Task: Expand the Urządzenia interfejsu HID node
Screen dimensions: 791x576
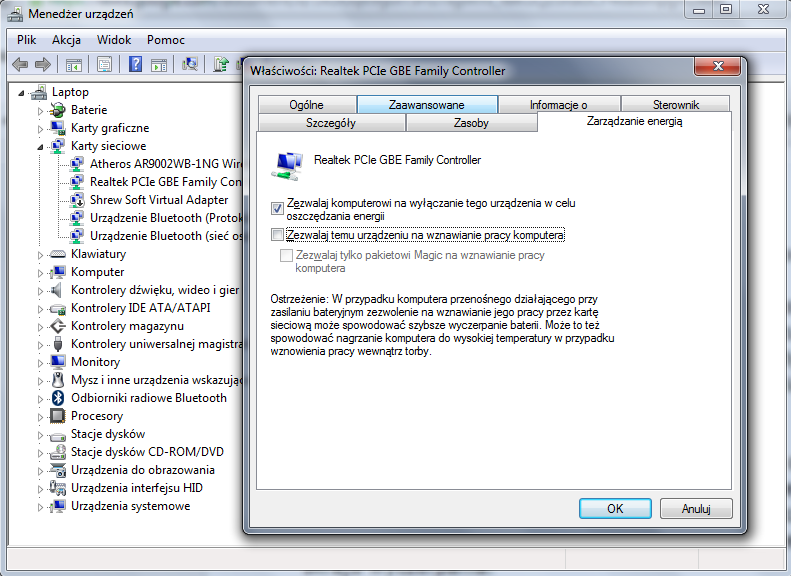Action: point(40,489)
